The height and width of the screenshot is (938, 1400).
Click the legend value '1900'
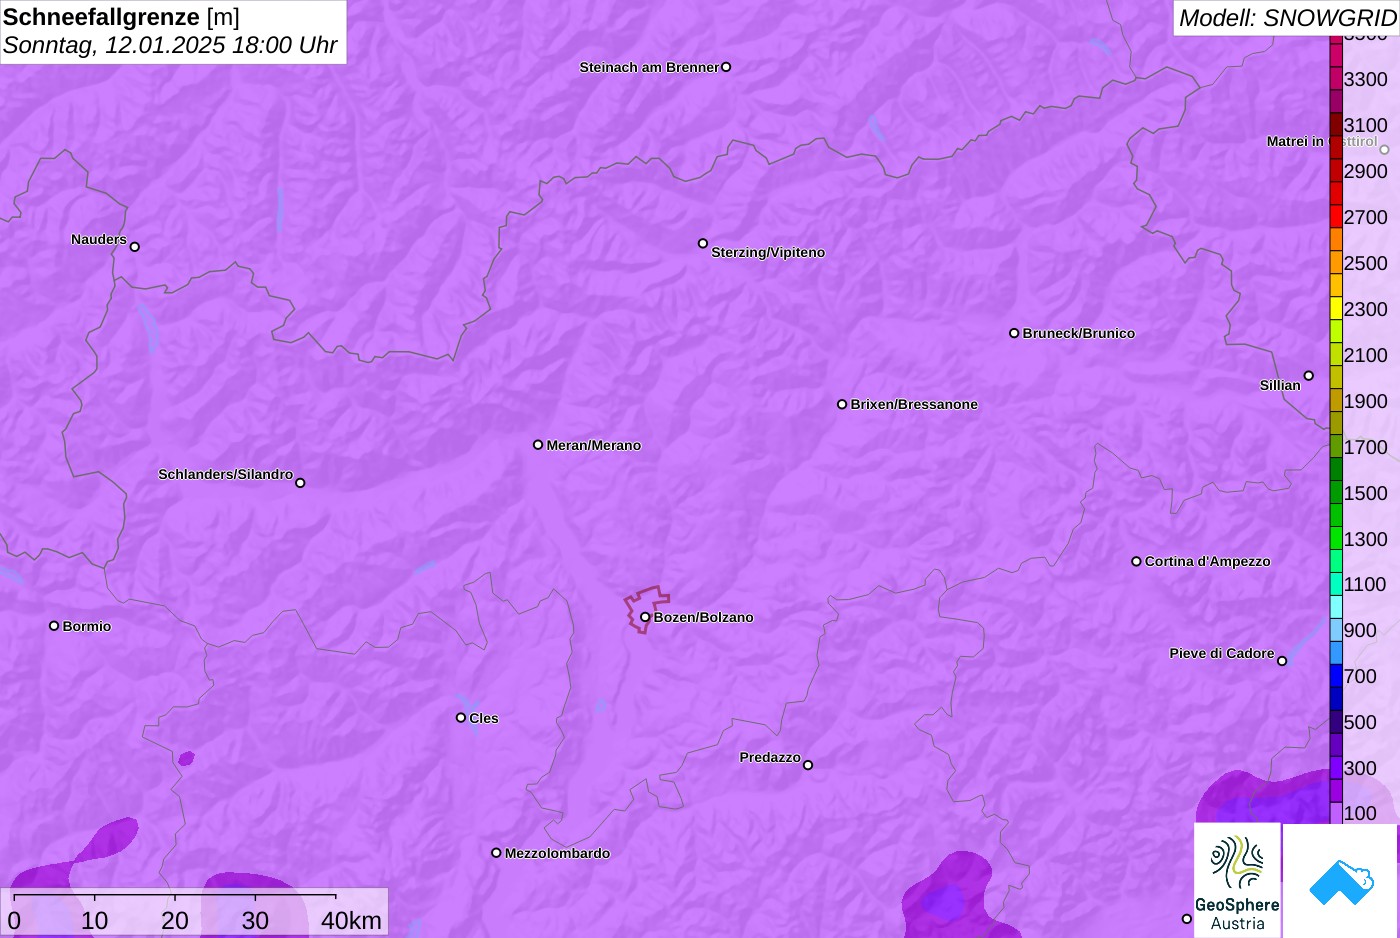pos(1365,401)
